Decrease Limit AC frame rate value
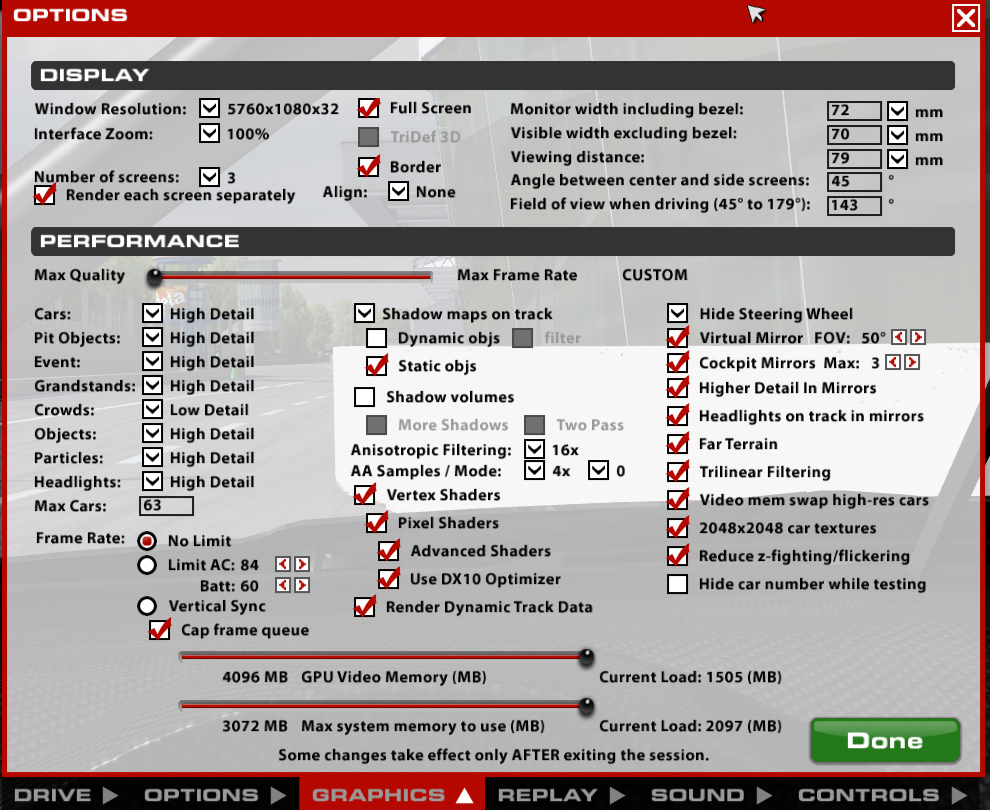990x810 pixels. coord(283,564)
